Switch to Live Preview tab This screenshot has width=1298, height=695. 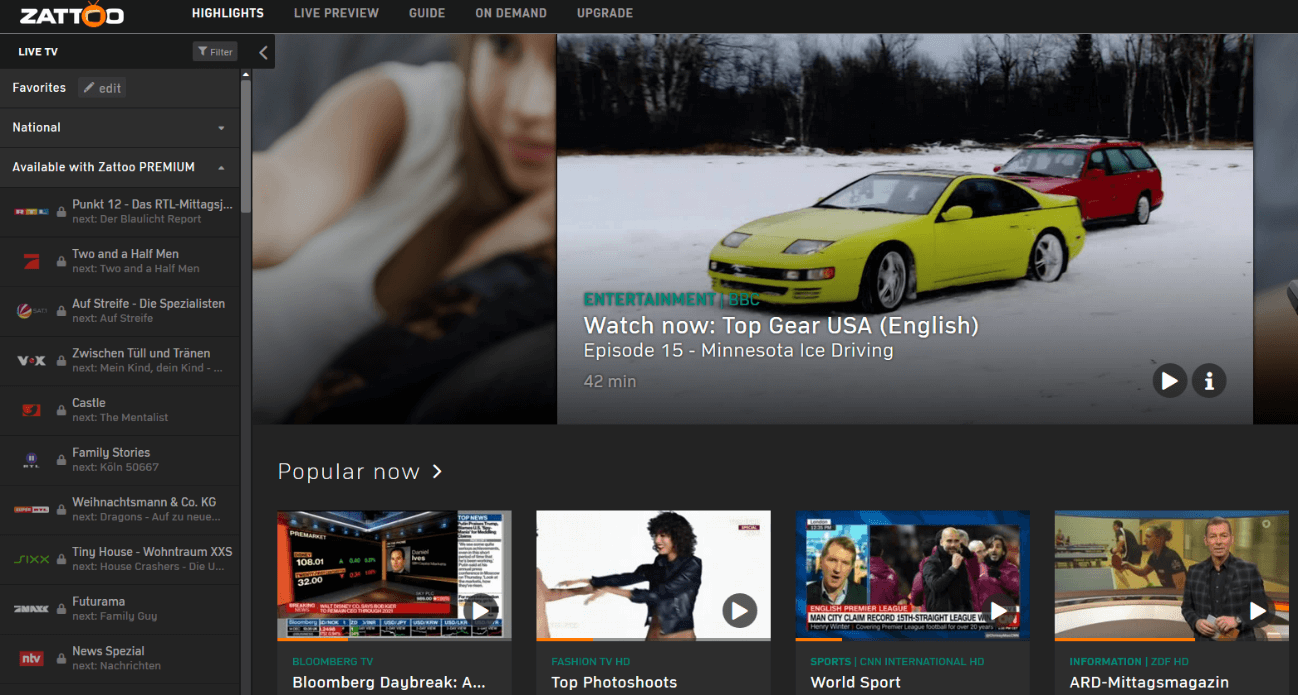[x=336, y=13]
